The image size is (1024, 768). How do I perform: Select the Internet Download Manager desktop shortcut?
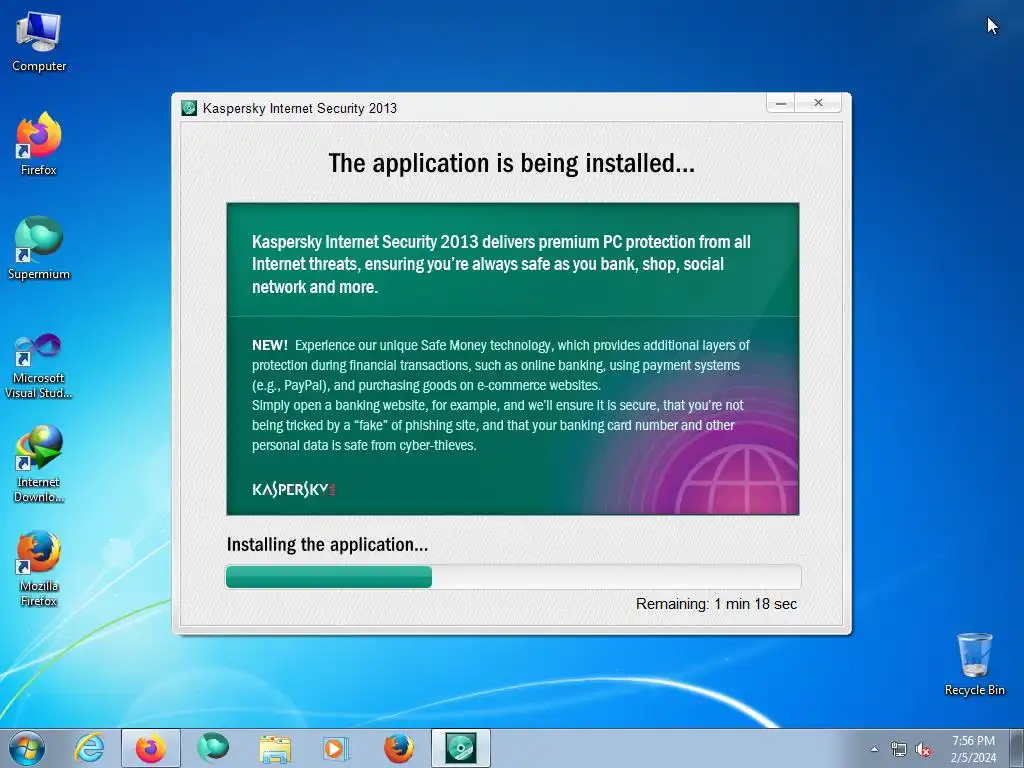39,464
